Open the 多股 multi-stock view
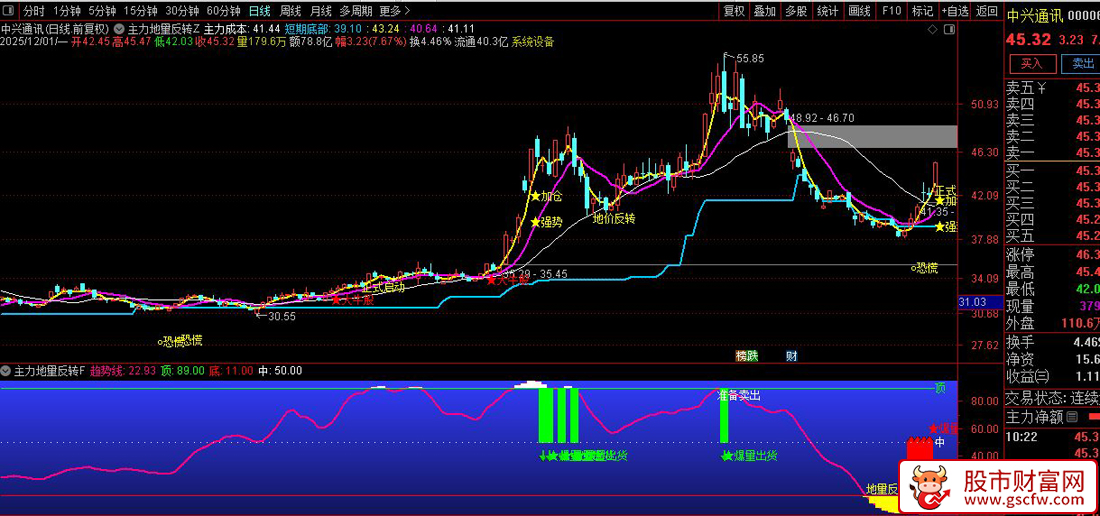The height and width of the screenshot is (516, 1100). coord(796,11)
